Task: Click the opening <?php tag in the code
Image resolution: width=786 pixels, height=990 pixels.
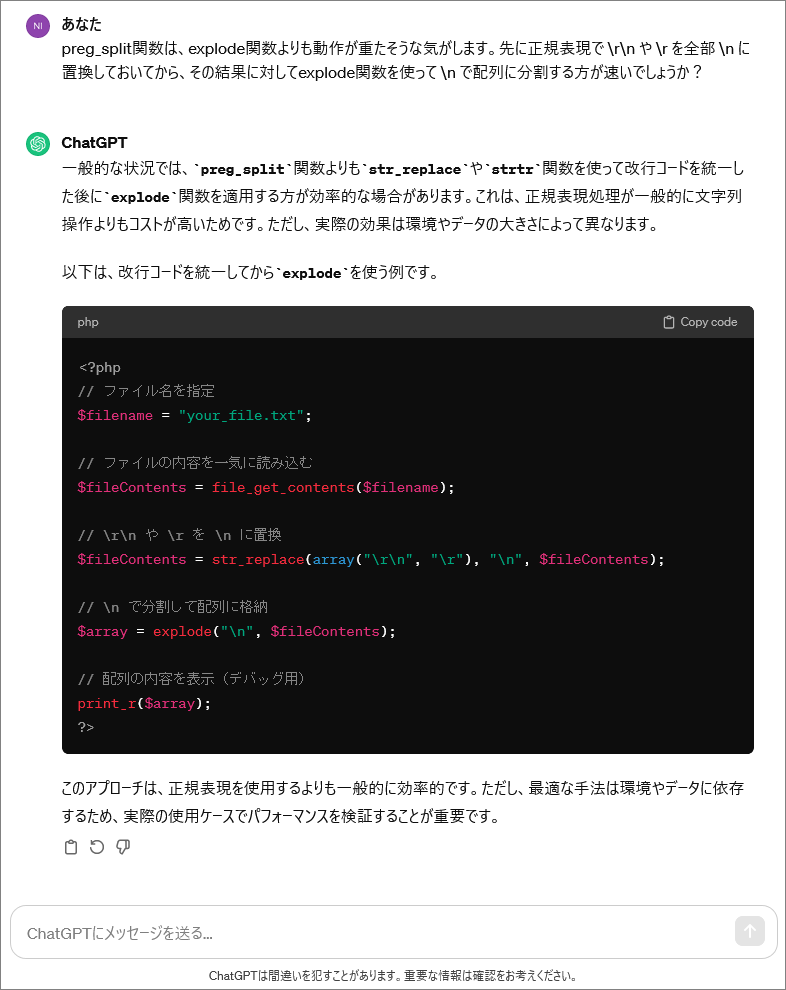Action: 99,367
